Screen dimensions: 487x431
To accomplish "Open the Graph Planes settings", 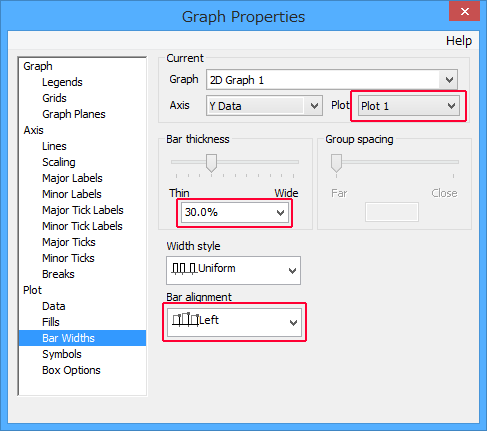I will [74, 114].
